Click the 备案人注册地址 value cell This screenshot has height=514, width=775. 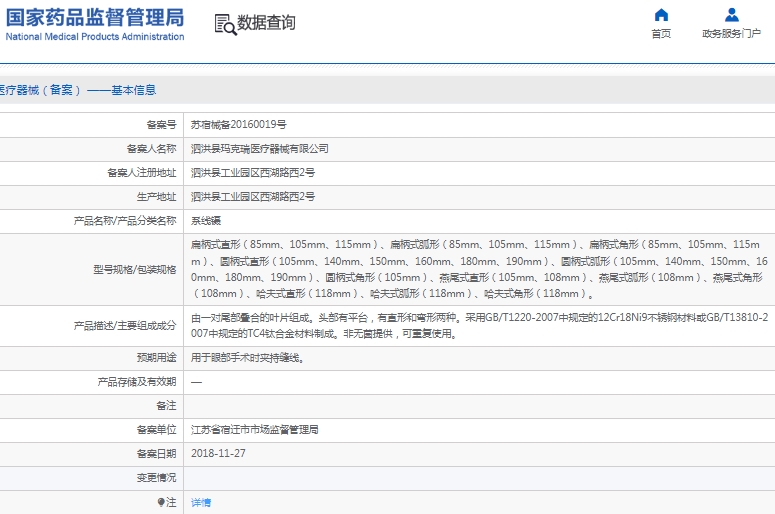(478, 173)
